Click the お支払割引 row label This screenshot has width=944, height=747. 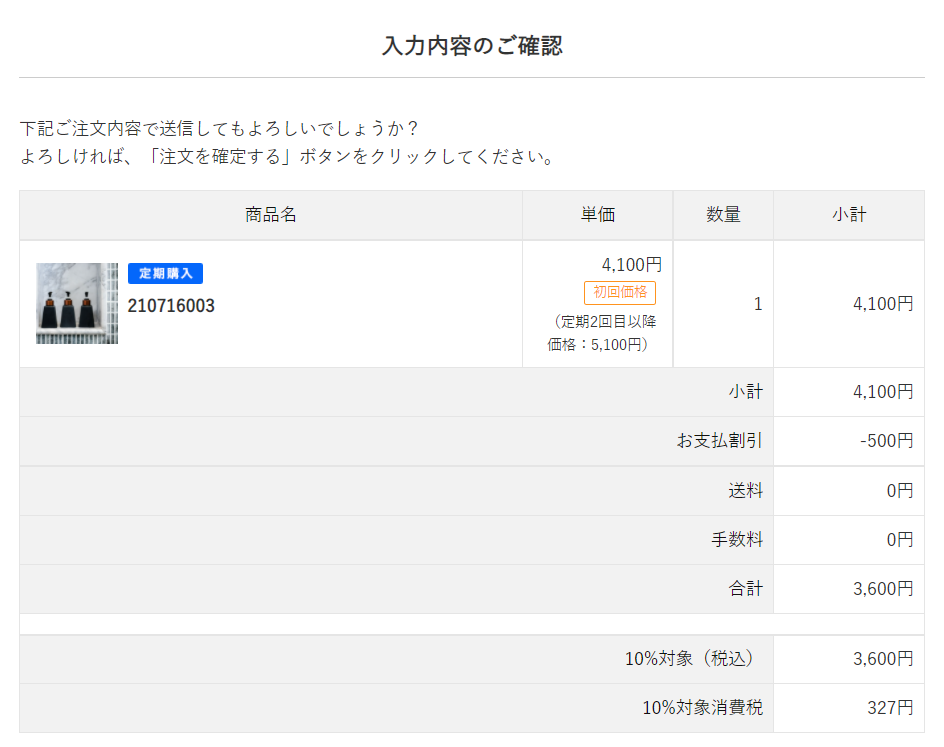click(x=719, y=441)
